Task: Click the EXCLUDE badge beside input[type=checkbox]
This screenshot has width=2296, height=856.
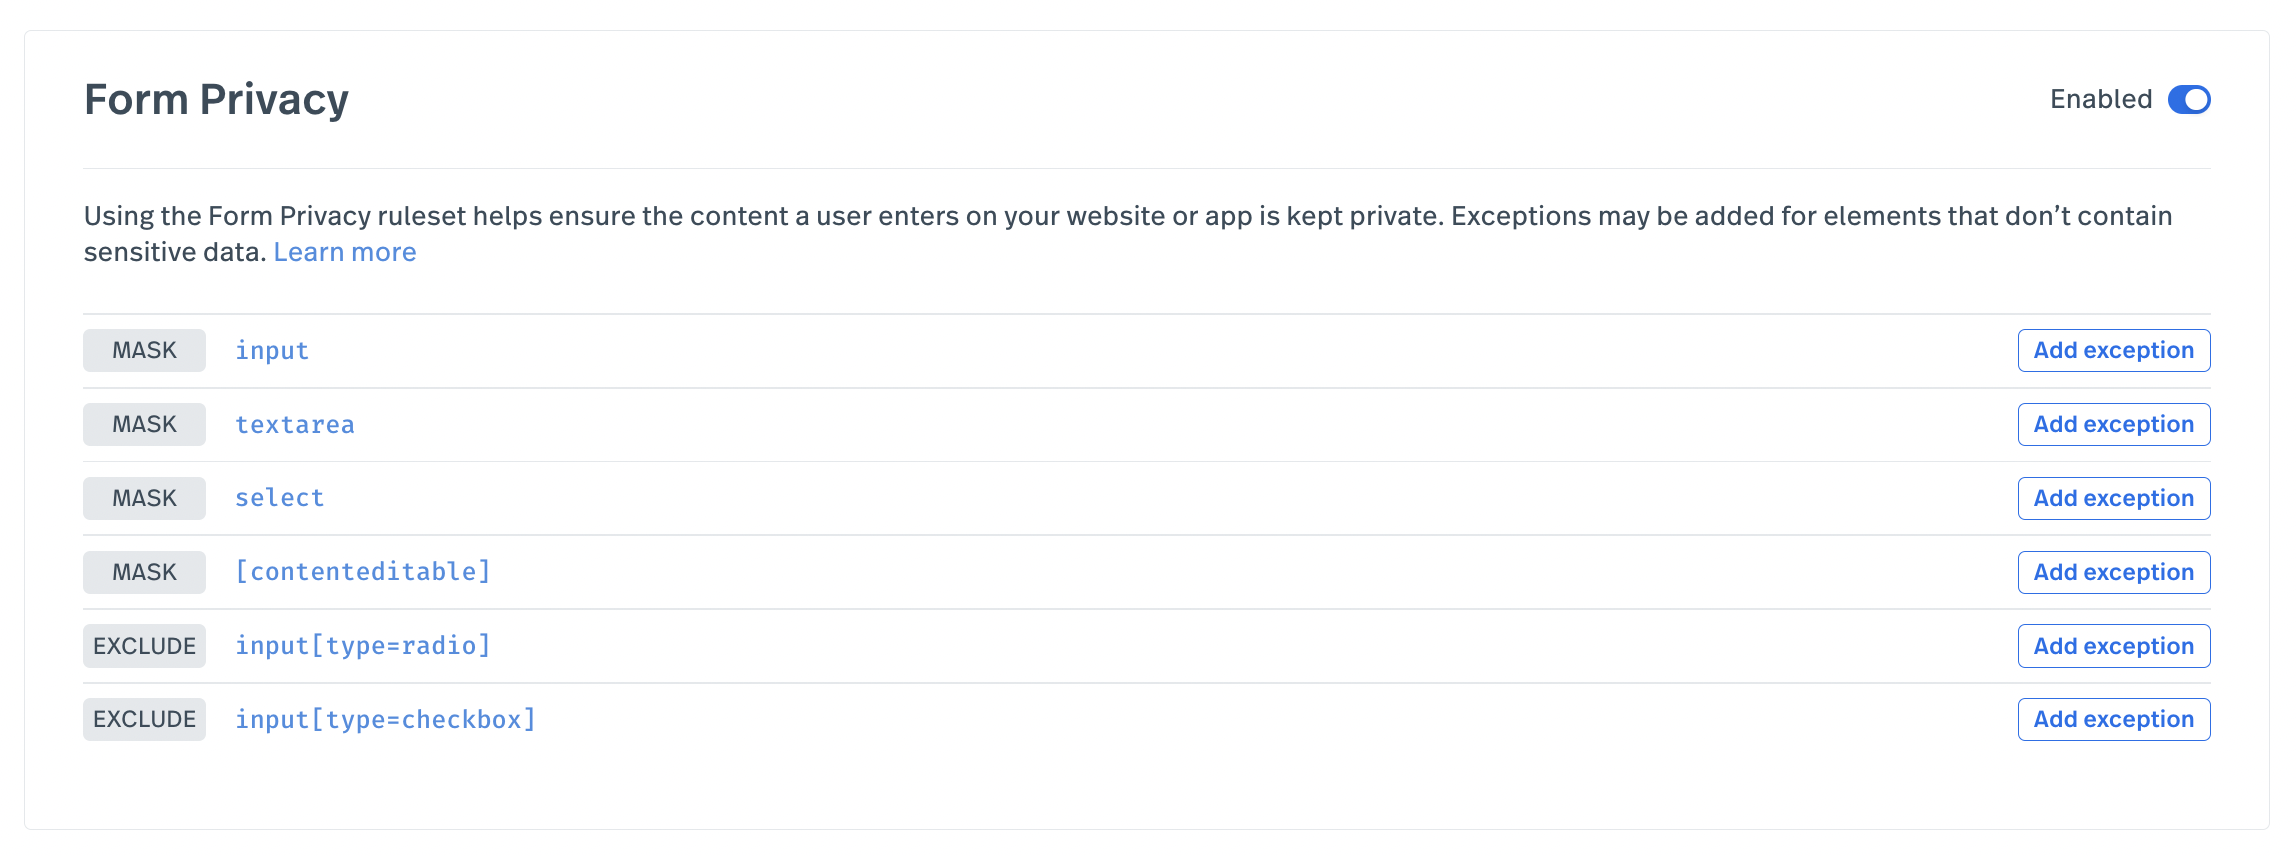Action: pyautogui.click(x=144, y=720)
